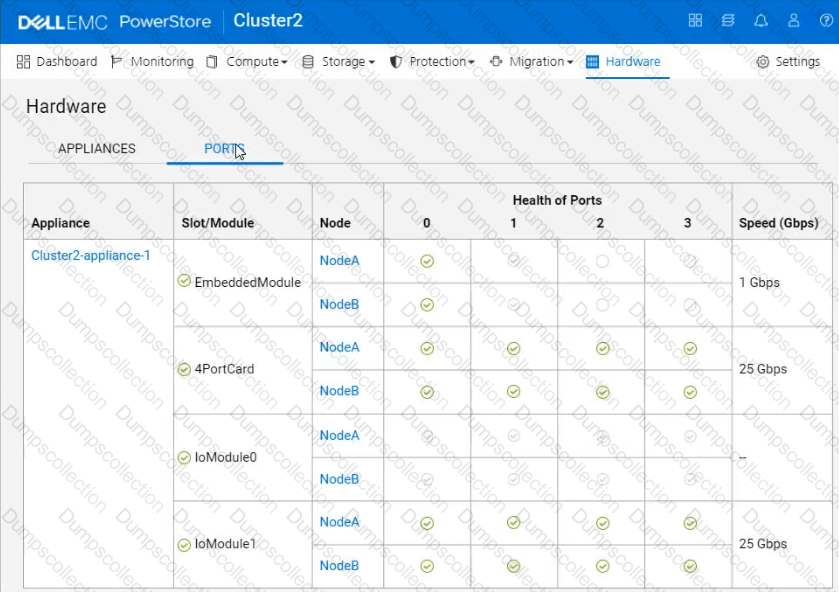Click IoModule1 NodeB port 3 health check
This screenshot has height=592, width=839.
[689, 566]
